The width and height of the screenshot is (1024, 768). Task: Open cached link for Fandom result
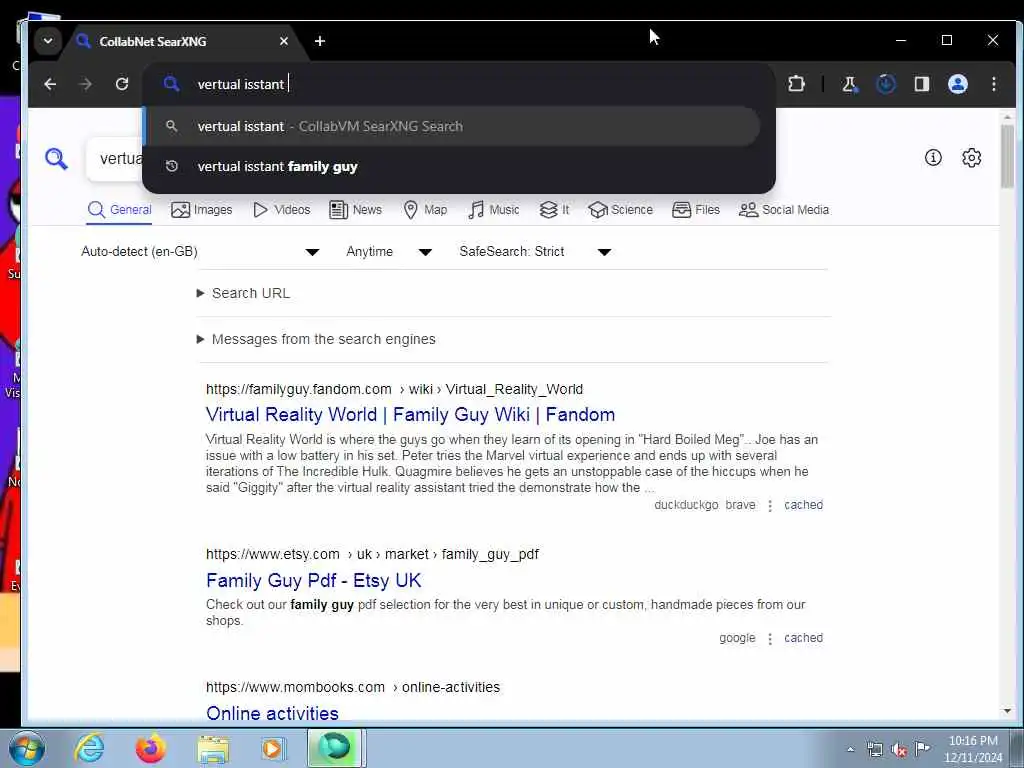click(803, 505)
